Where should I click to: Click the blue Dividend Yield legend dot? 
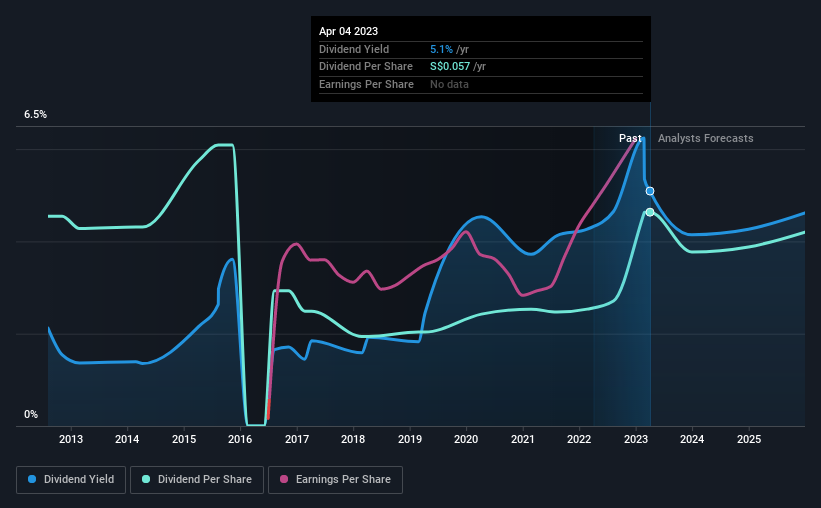(32, 479)
